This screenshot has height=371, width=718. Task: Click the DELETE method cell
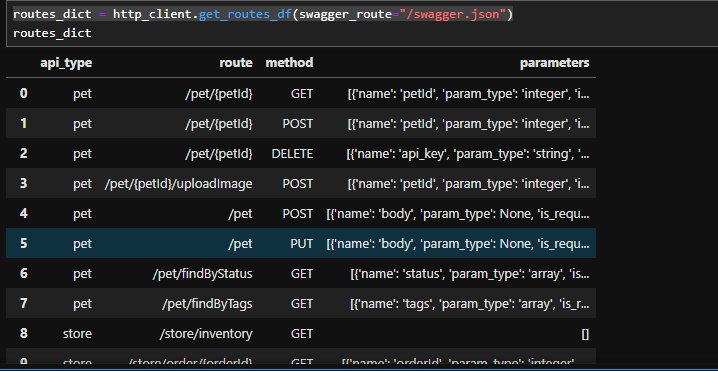point(293,154)
